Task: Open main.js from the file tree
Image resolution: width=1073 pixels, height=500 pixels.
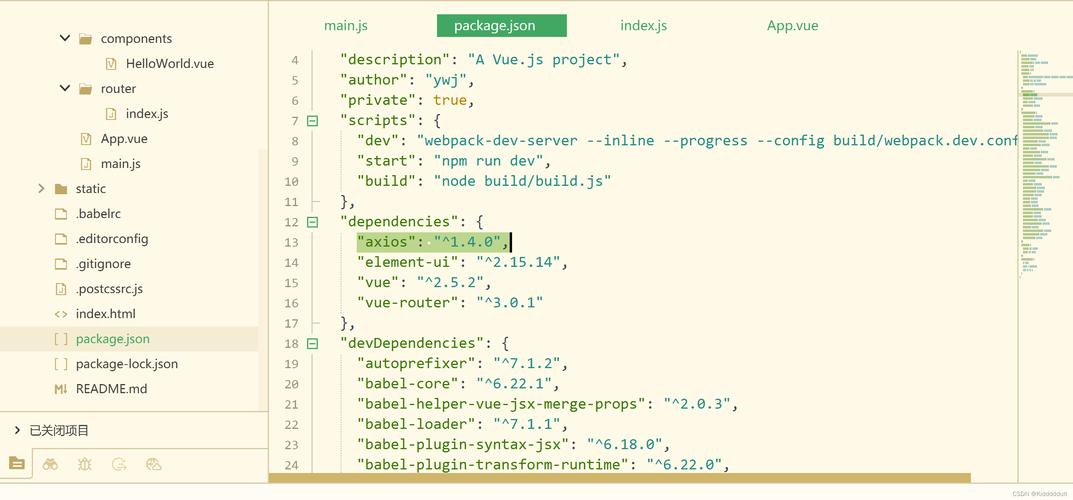Action: tap(120, 163)
